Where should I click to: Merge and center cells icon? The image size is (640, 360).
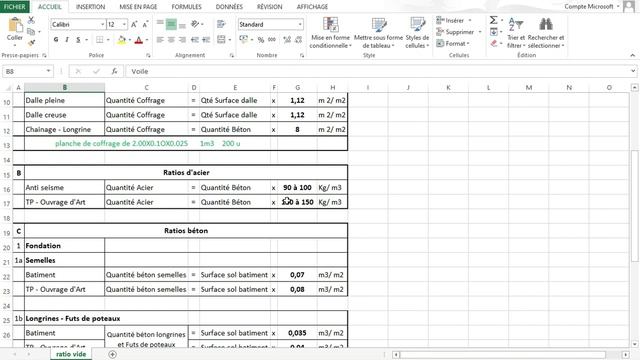[x=221, y=40]
